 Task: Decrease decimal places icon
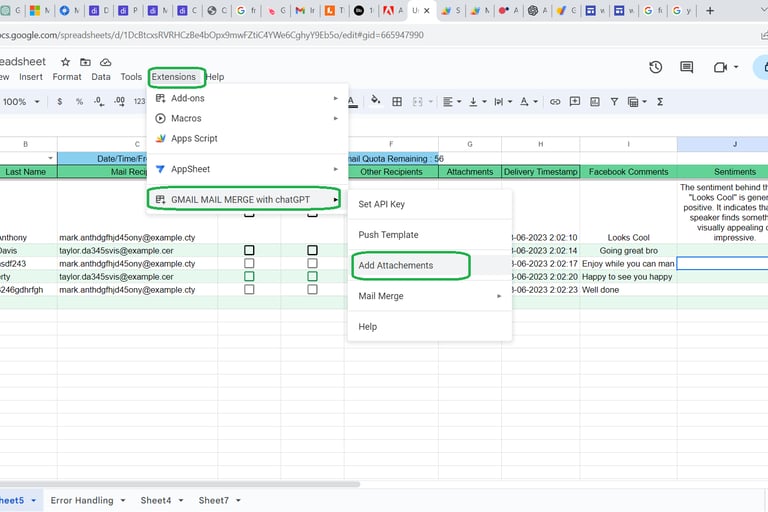coord(99,102)
